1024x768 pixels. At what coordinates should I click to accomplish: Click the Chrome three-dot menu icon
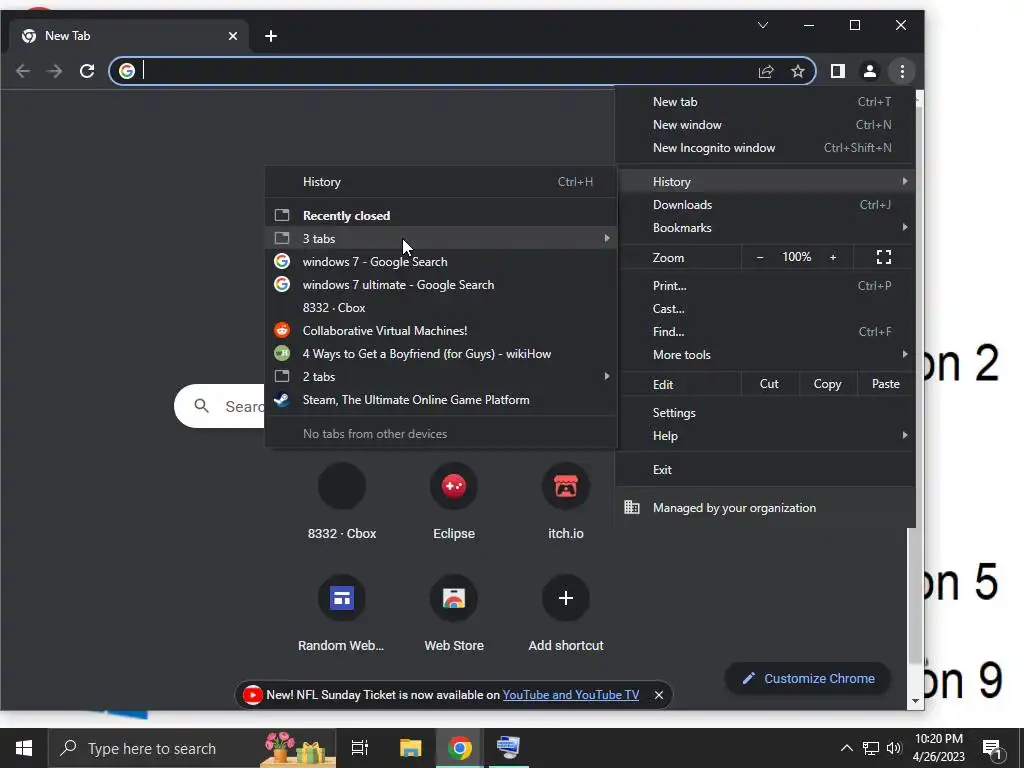[902, 71]
